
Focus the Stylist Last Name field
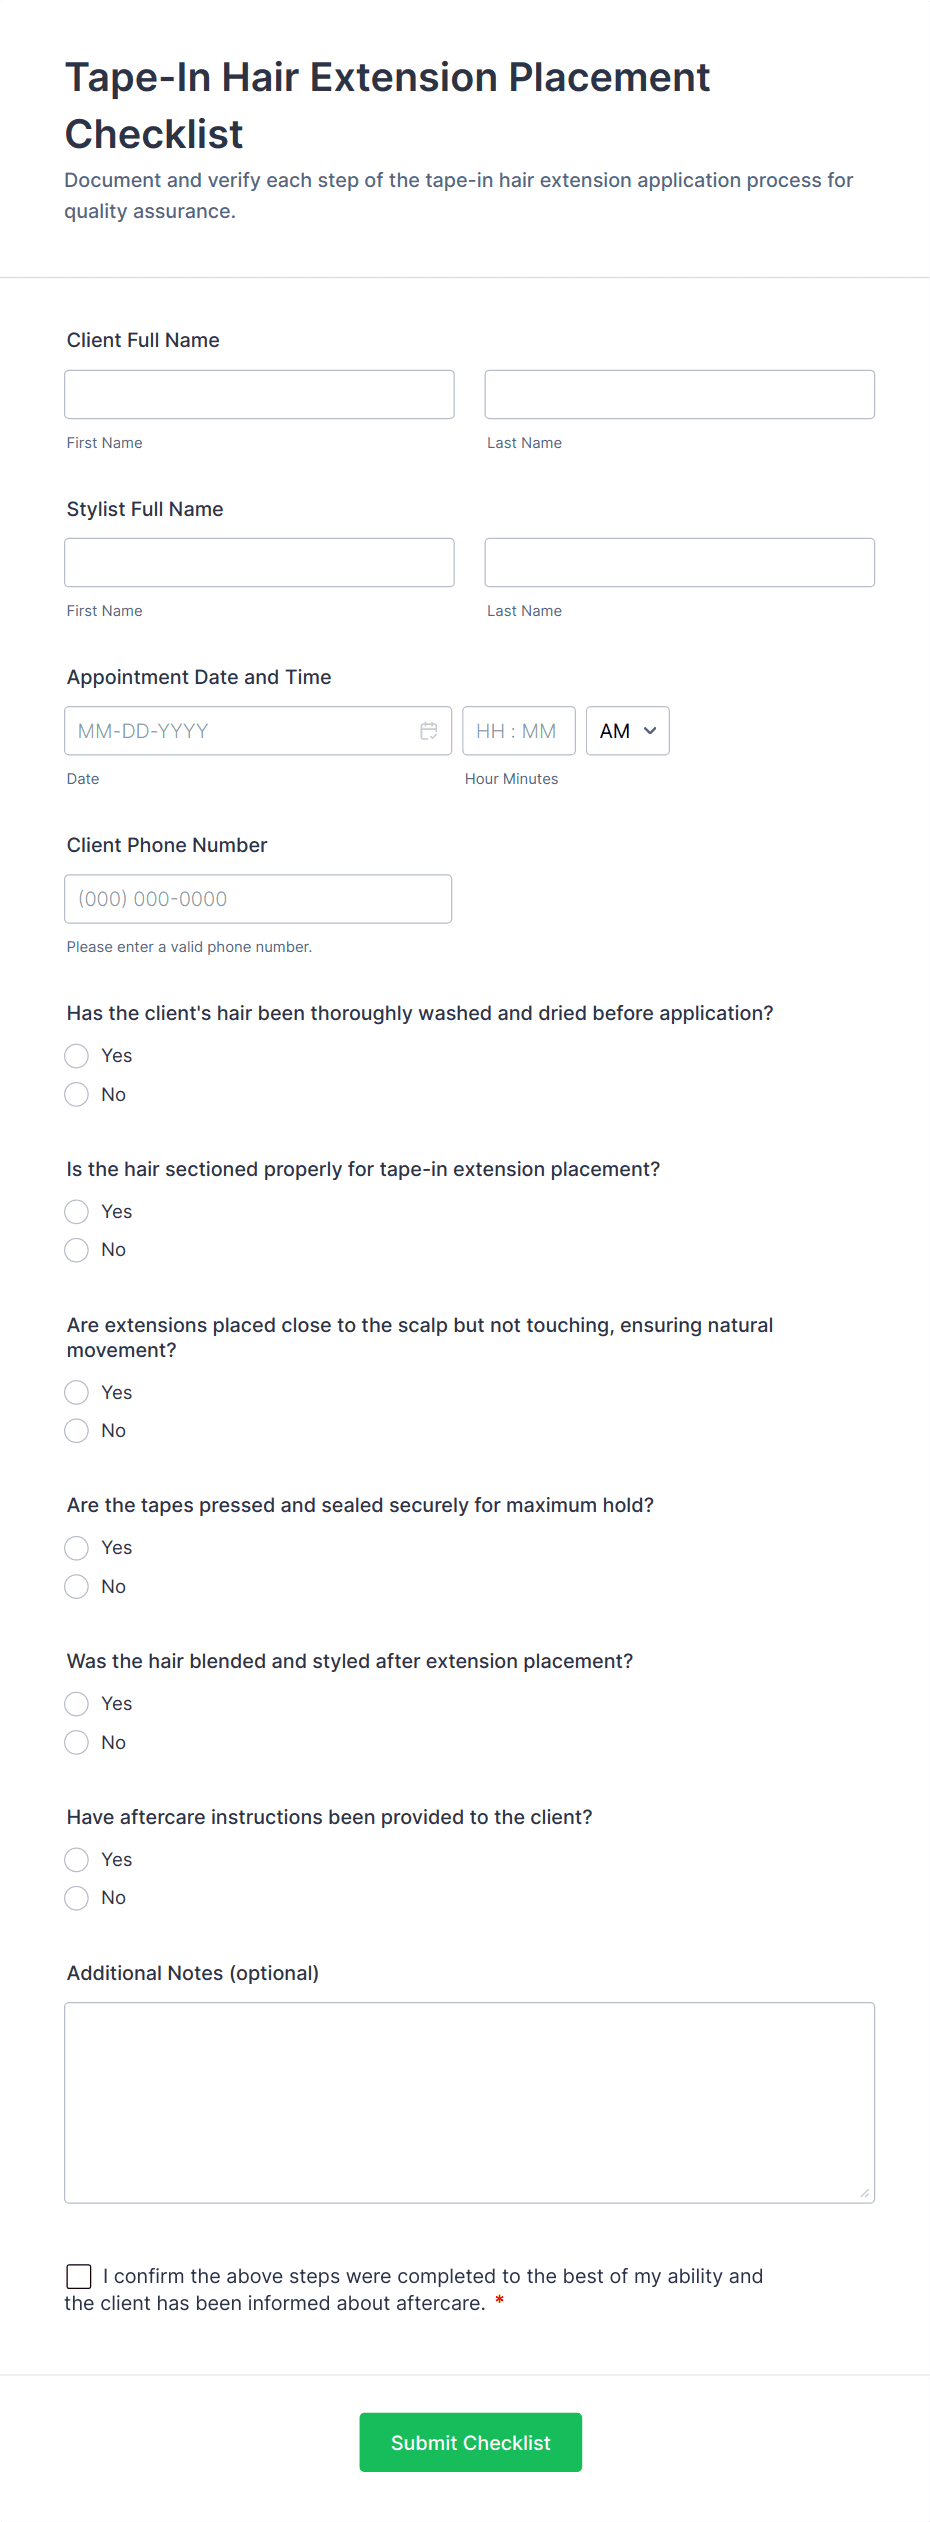[x=679, y=562]
